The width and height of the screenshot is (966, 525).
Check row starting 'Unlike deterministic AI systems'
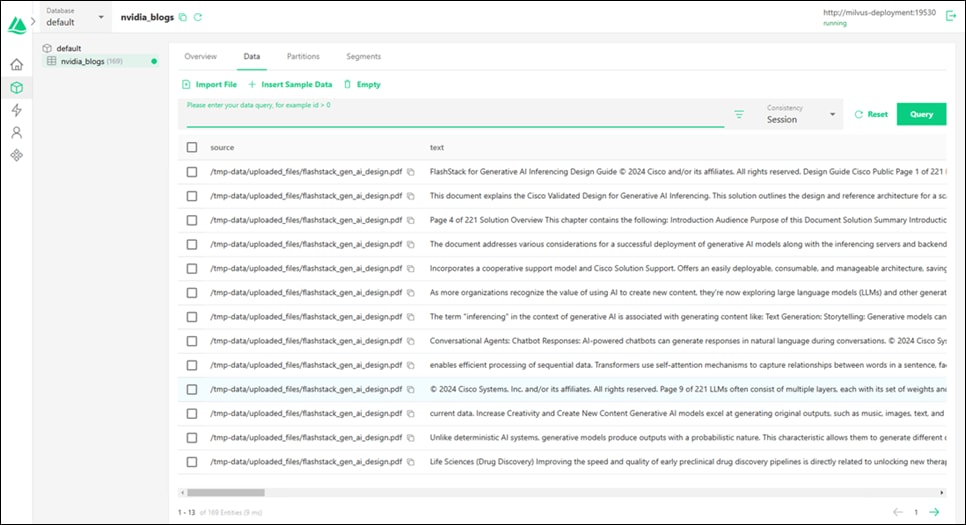click(192, 438)
